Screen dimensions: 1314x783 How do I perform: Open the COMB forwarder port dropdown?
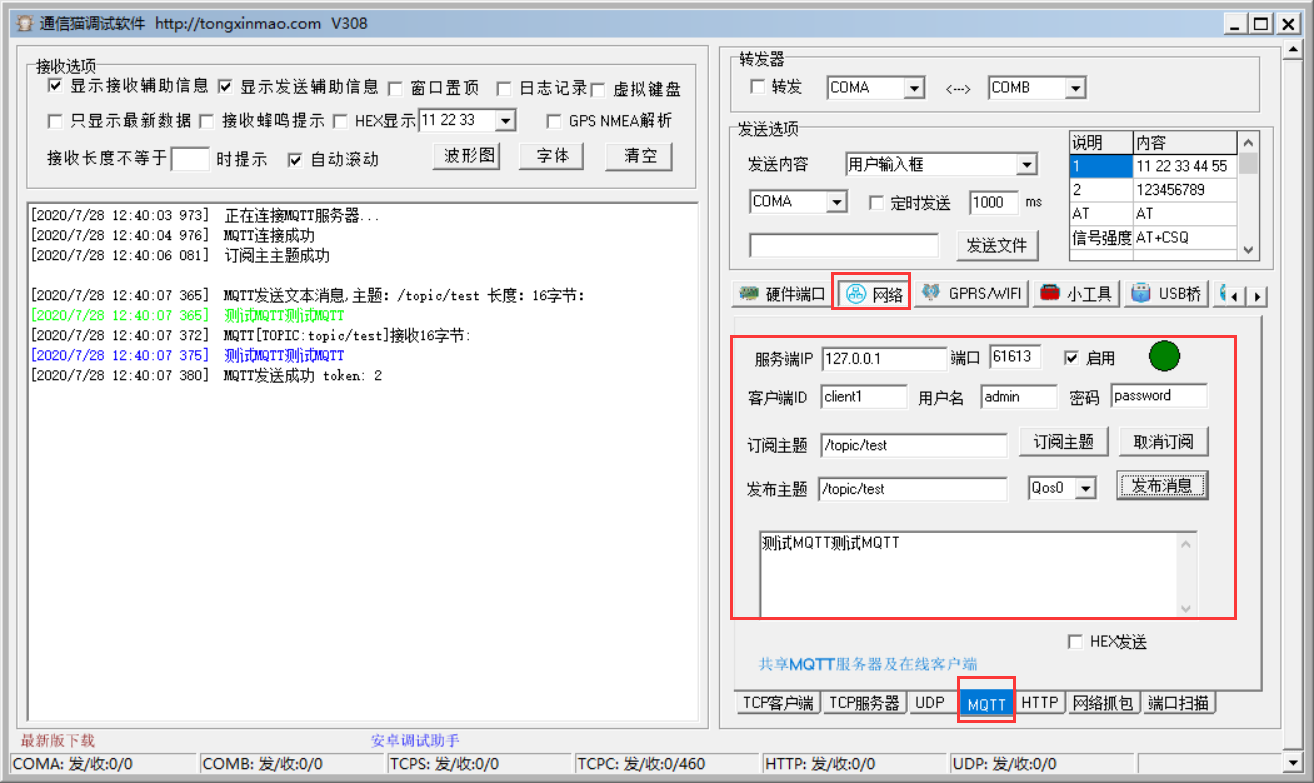[x=1075, y=88]
